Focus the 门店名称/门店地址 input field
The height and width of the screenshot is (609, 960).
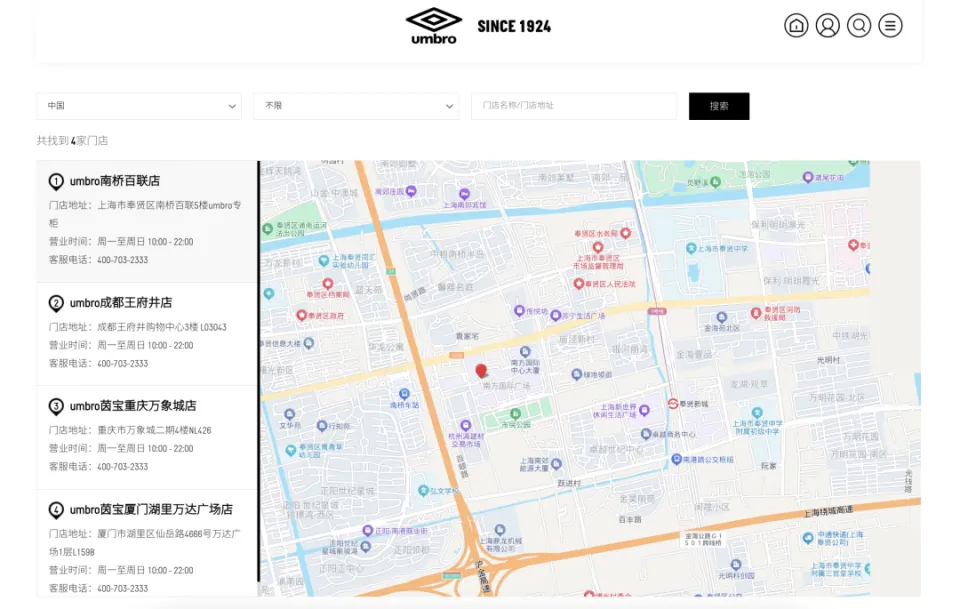tap(574, 106)
